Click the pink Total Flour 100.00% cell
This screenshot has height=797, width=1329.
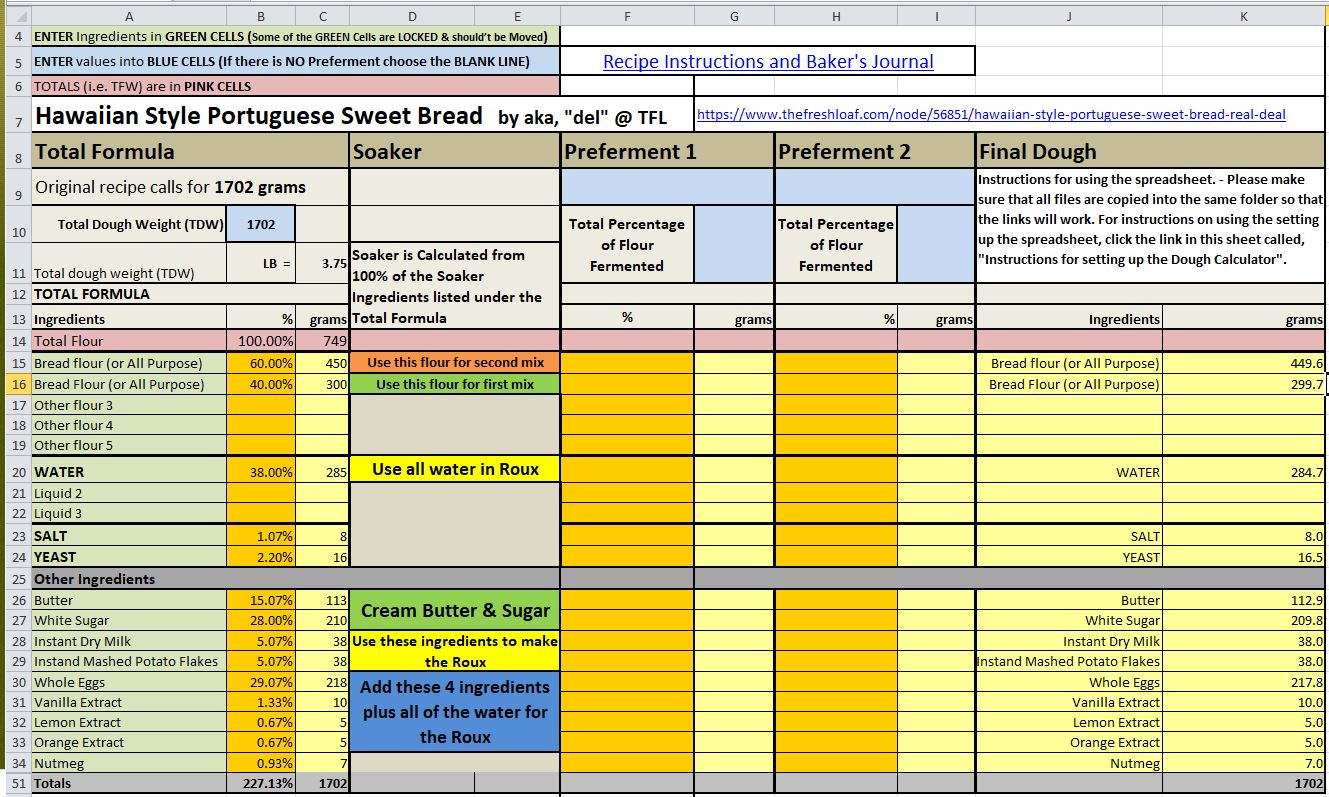coord(261,341)
